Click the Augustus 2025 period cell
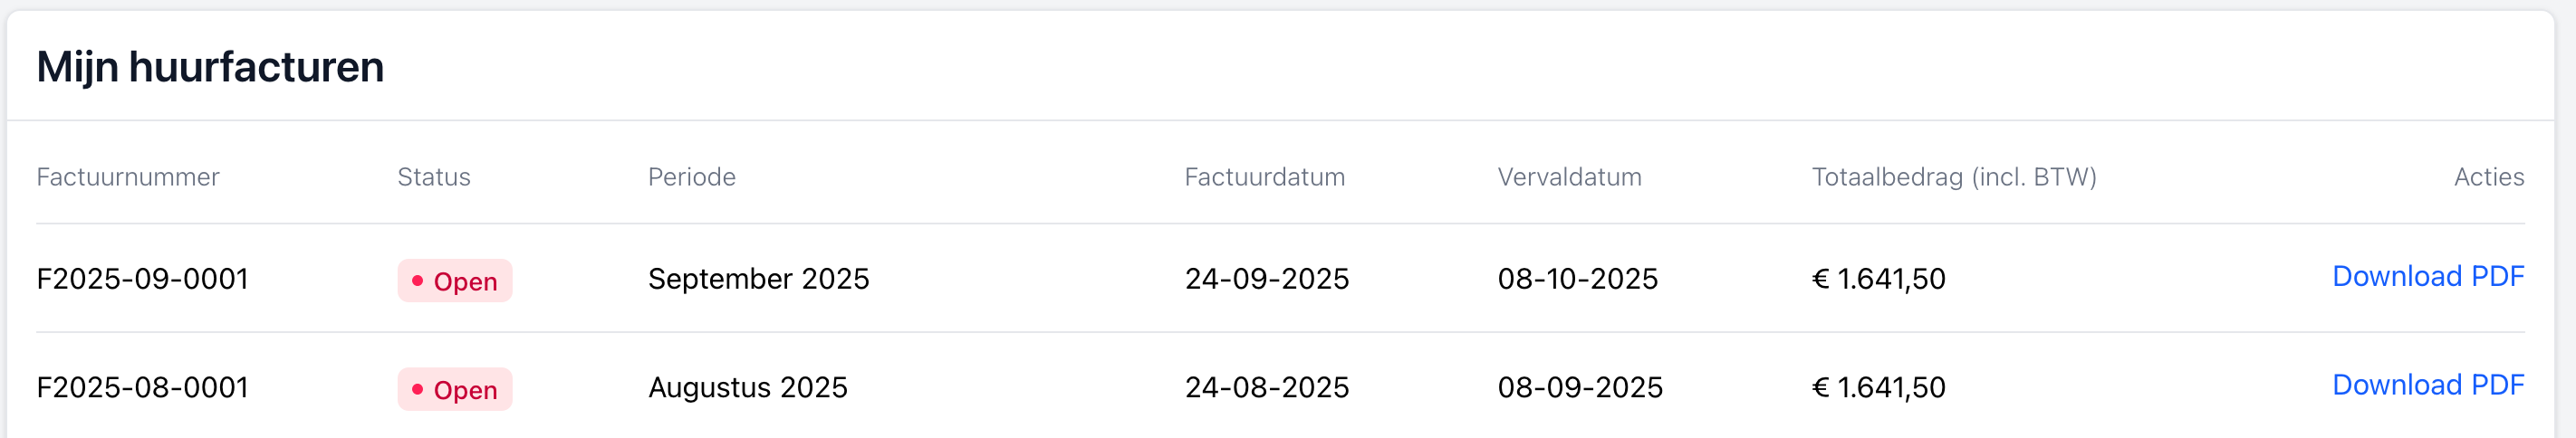 click(747, 387)
